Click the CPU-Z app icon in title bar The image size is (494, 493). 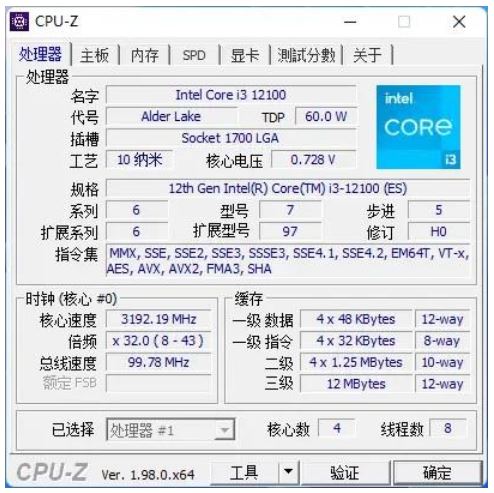19,21
